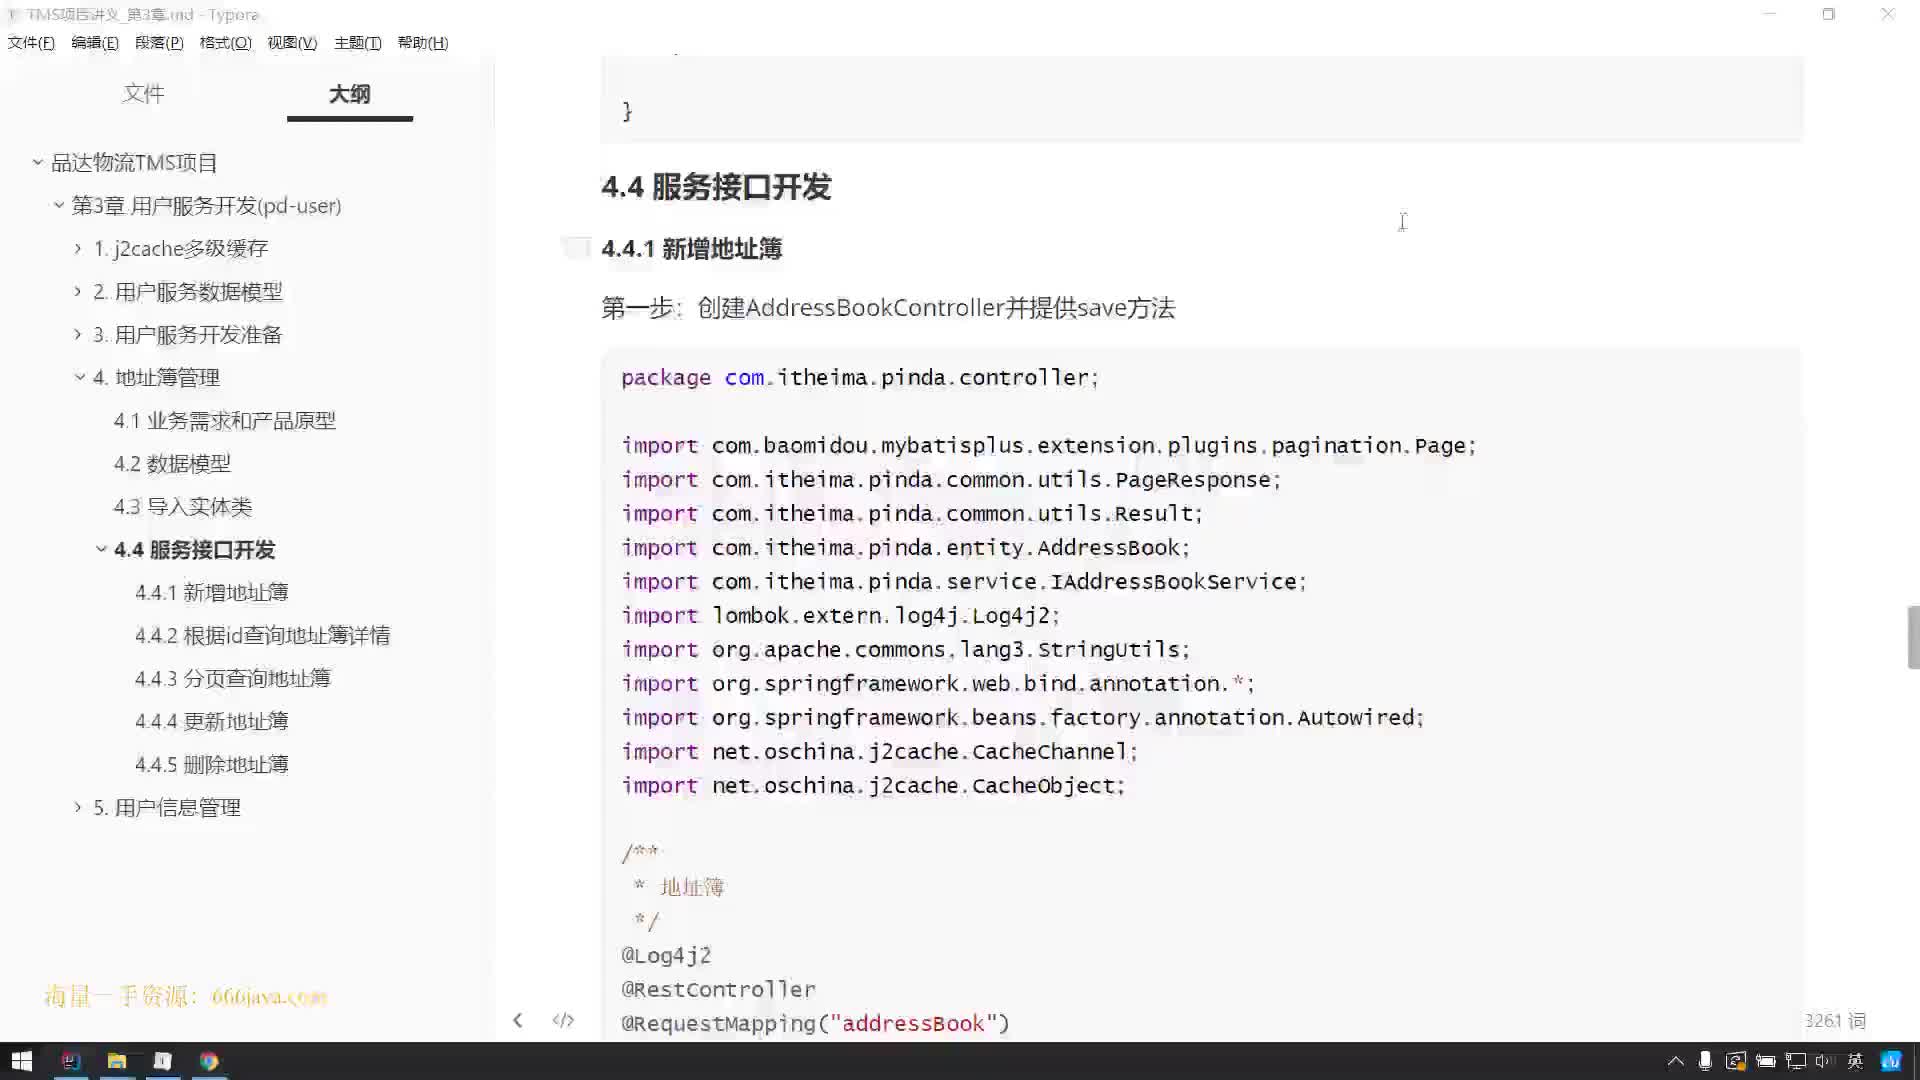Collapse the 品达物流TMS项目 outline root

pos(37,162)
